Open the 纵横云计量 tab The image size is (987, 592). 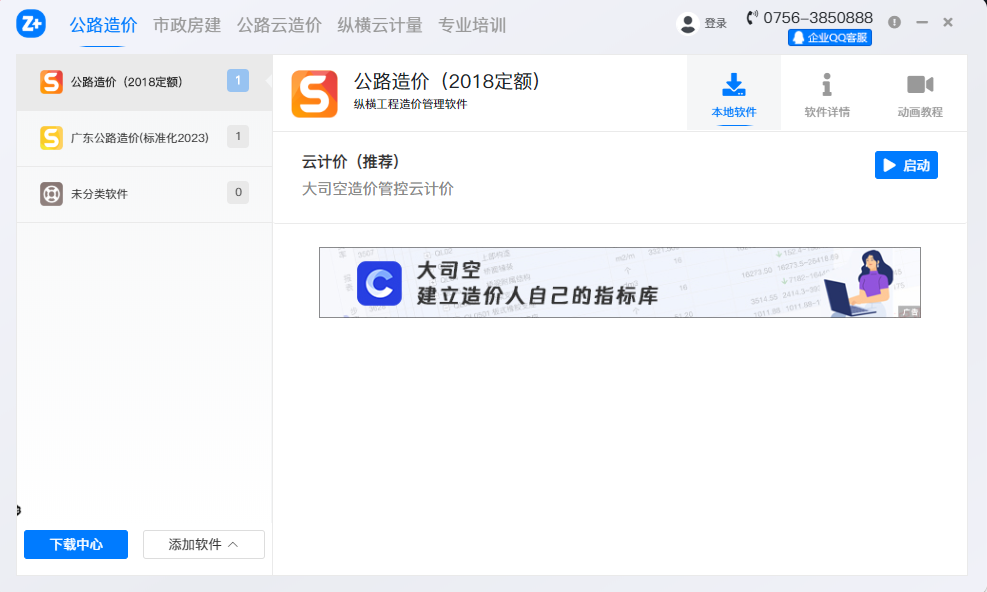point(380,25)
